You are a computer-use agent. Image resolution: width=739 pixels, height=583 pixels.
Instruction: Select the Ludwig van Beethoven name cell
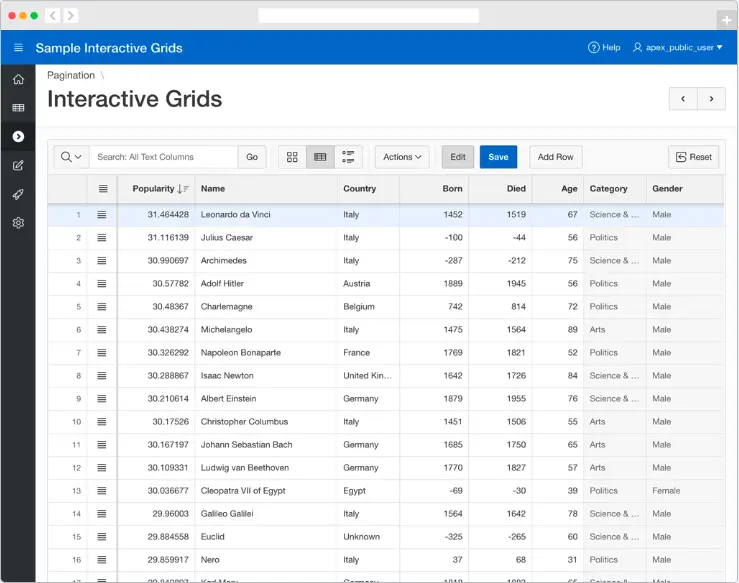266,468
